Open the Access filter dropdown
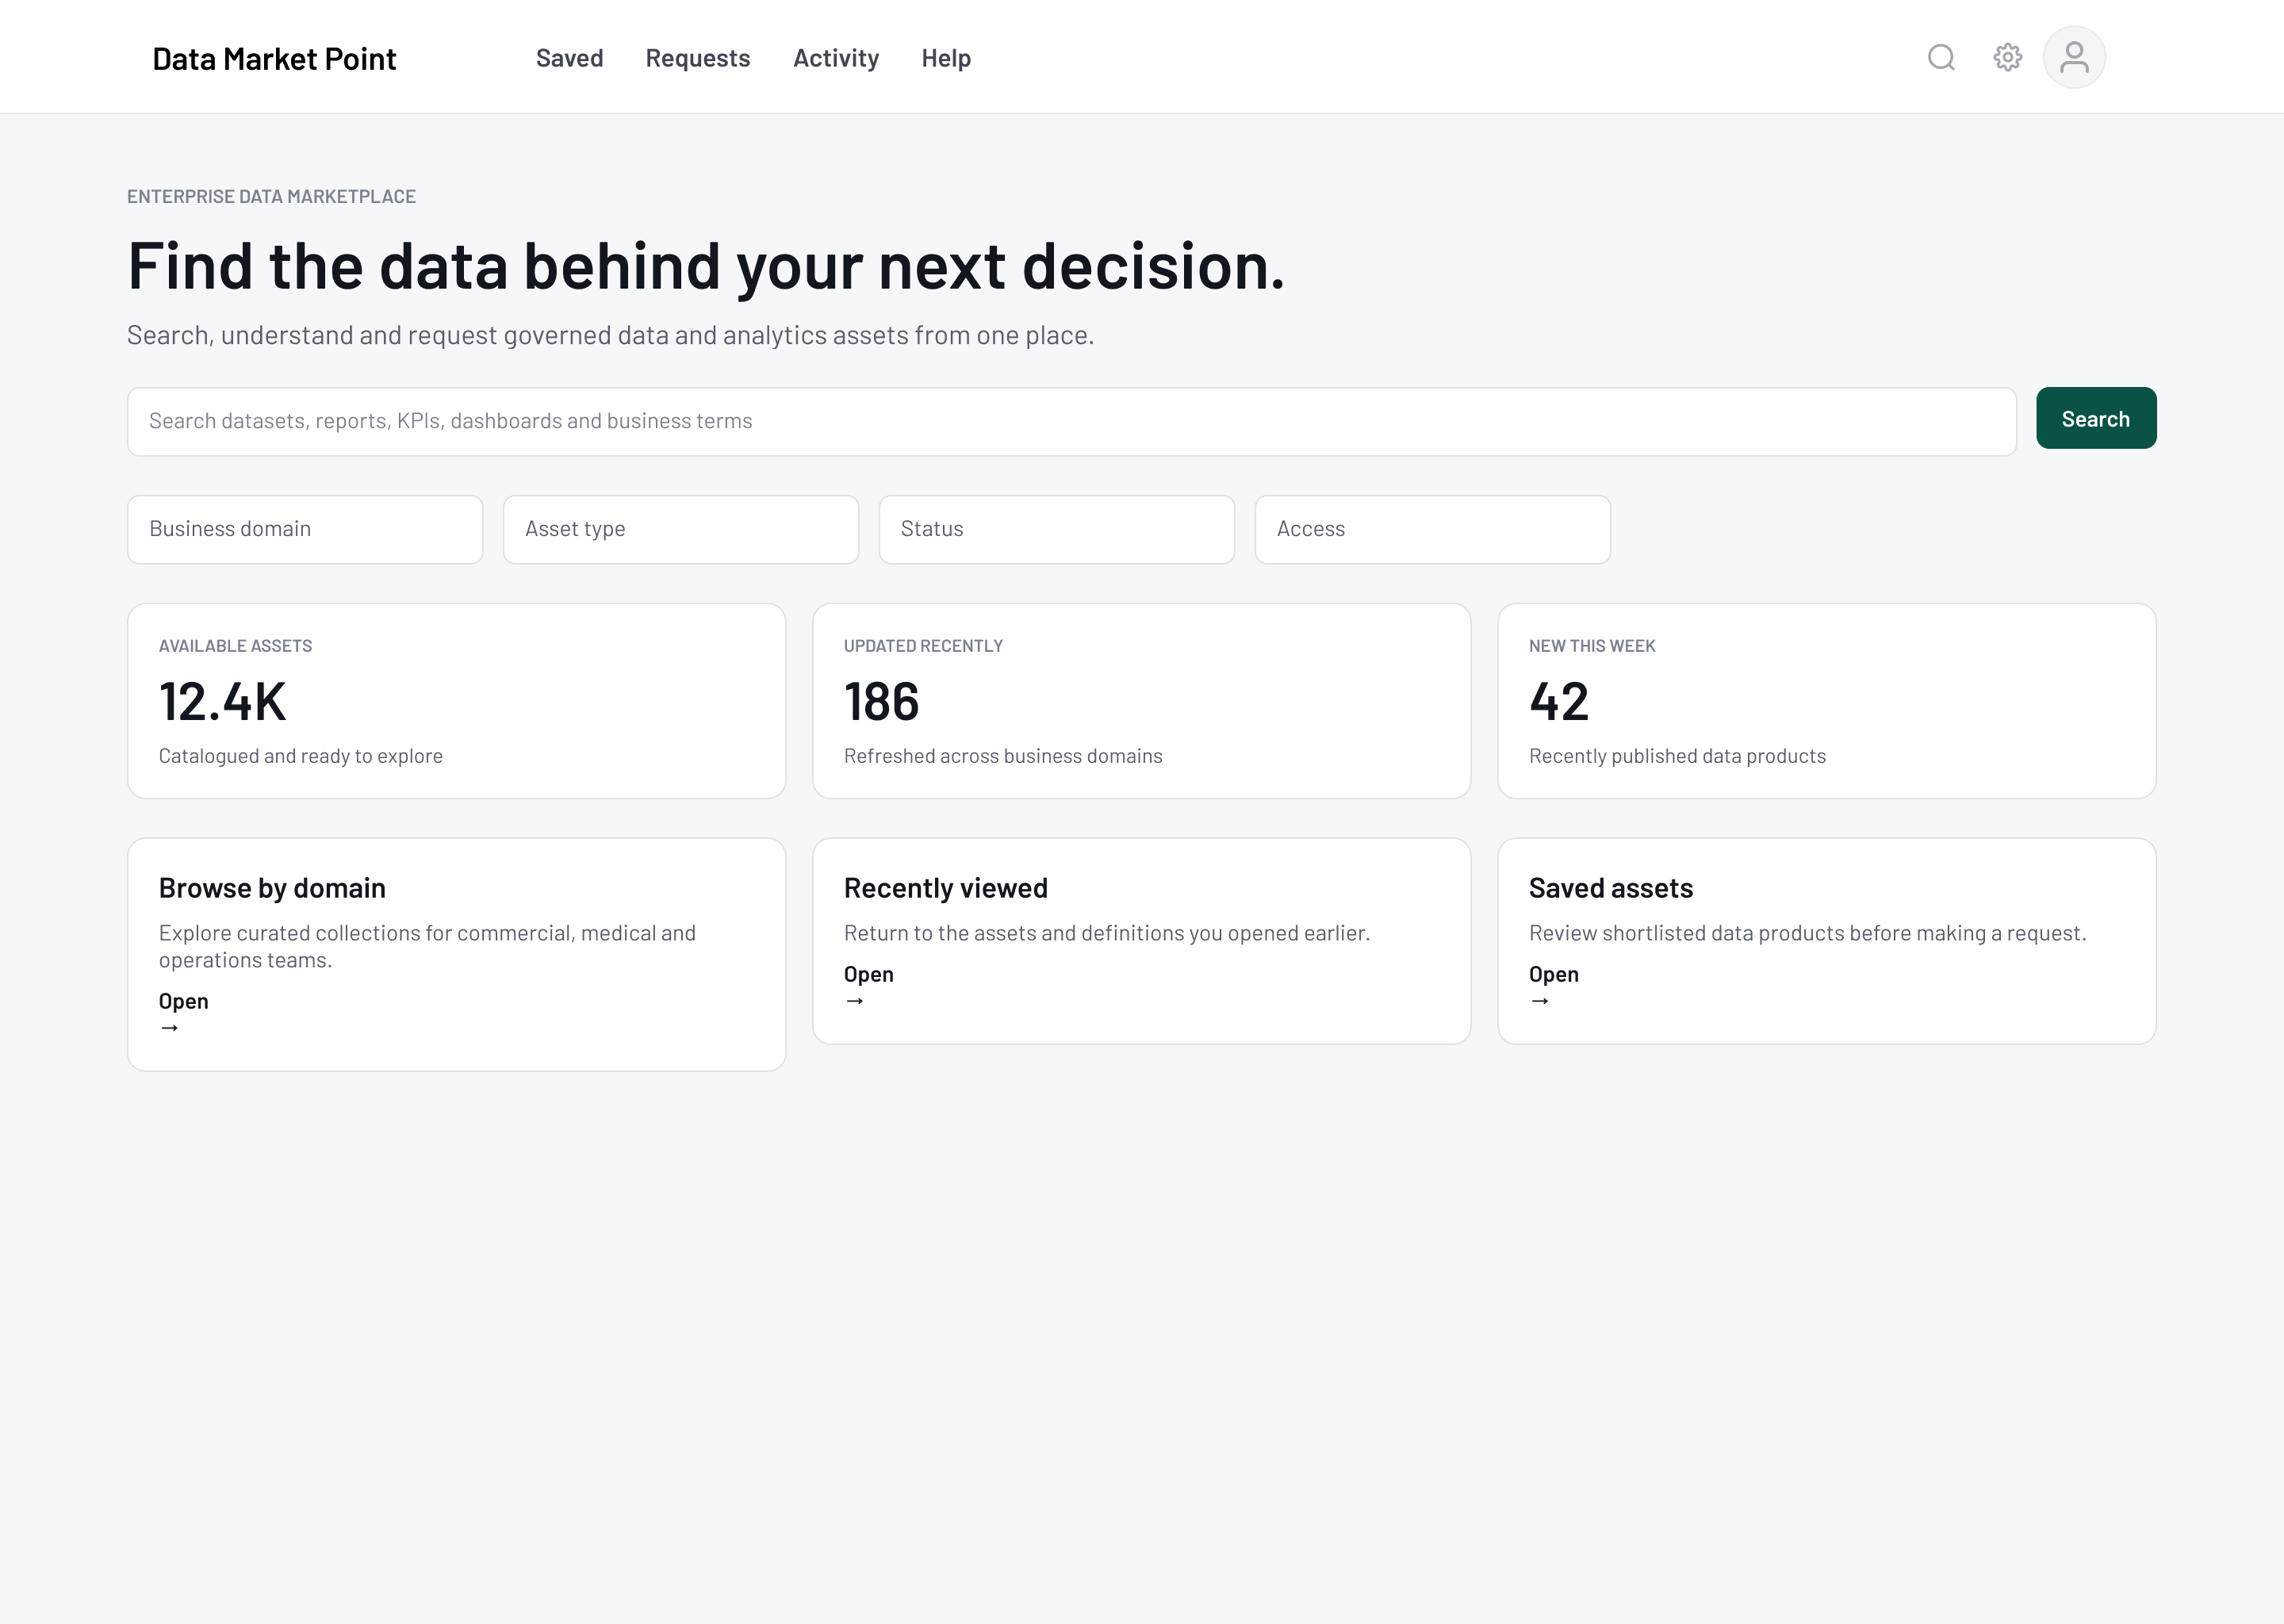Image resolution: width=2284 pixels, height=1624 pixels. 1433,530
